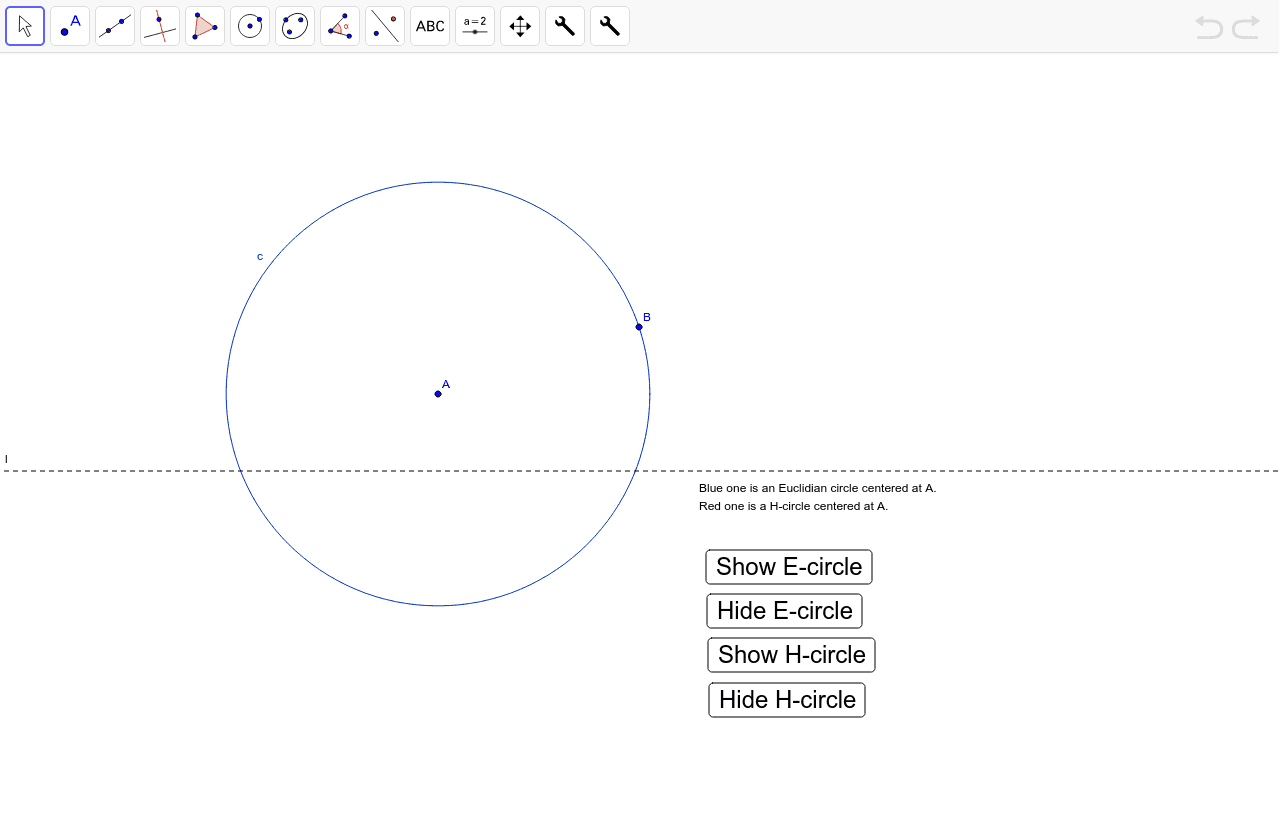1280x822 pixels.
Task: Select the last wrench custom tool
Action: pyautogui.click(x=610, y=26)
